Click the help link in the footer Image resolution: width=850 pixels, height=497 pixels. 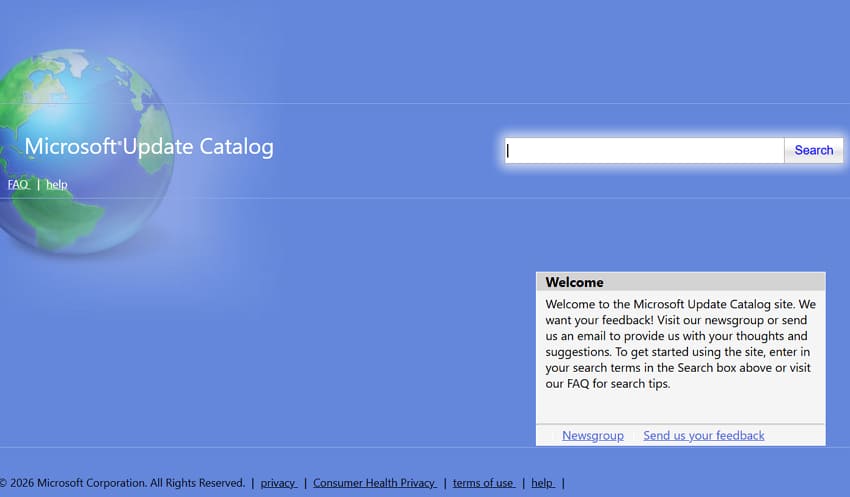point(543,483)
